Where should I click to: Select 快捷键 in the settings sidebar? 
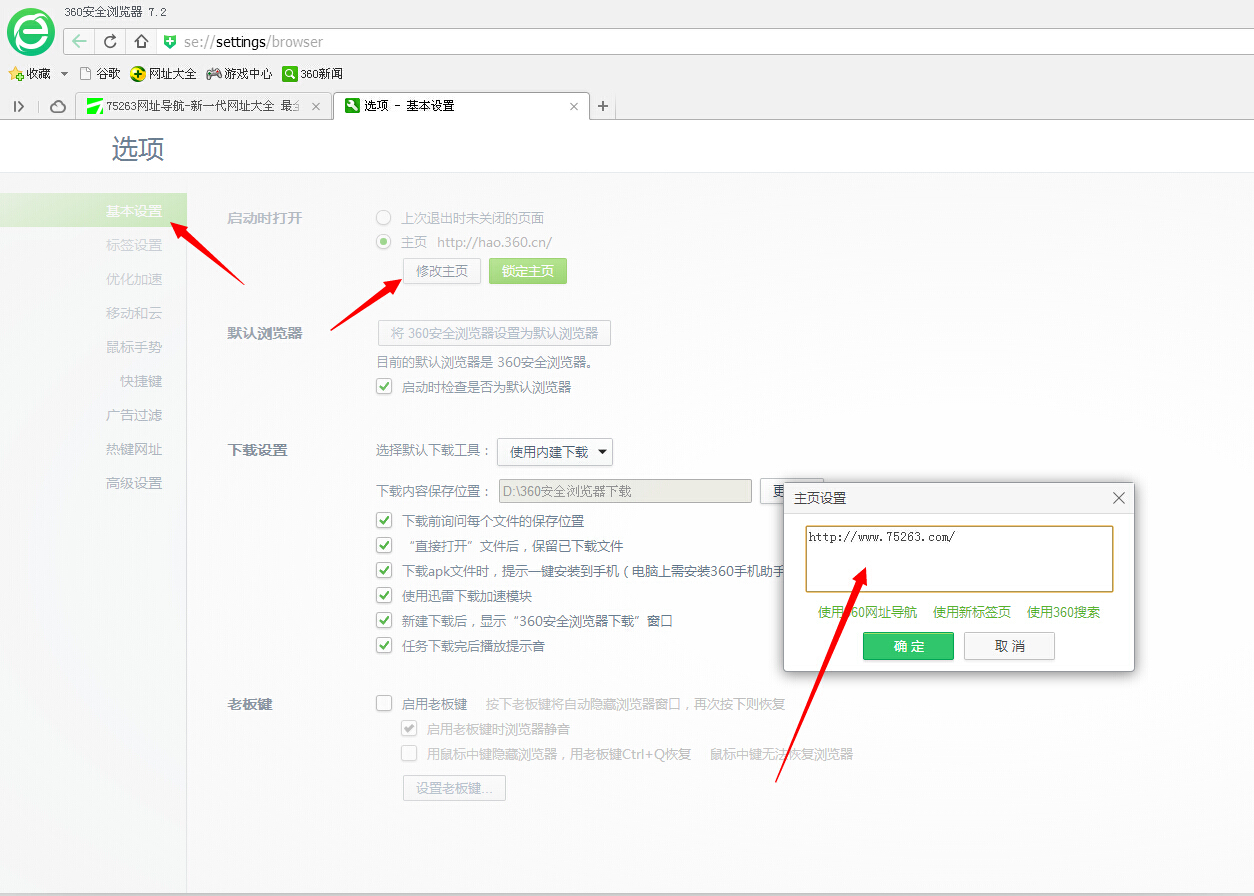141,381
